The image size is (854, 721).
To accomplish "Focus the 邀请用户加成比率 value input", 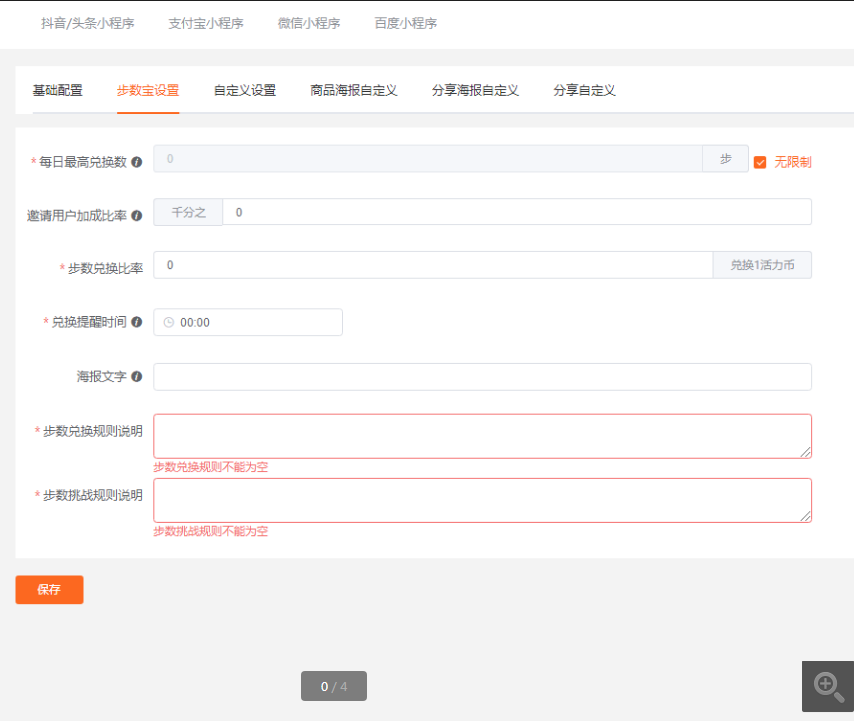I will 517,212.
